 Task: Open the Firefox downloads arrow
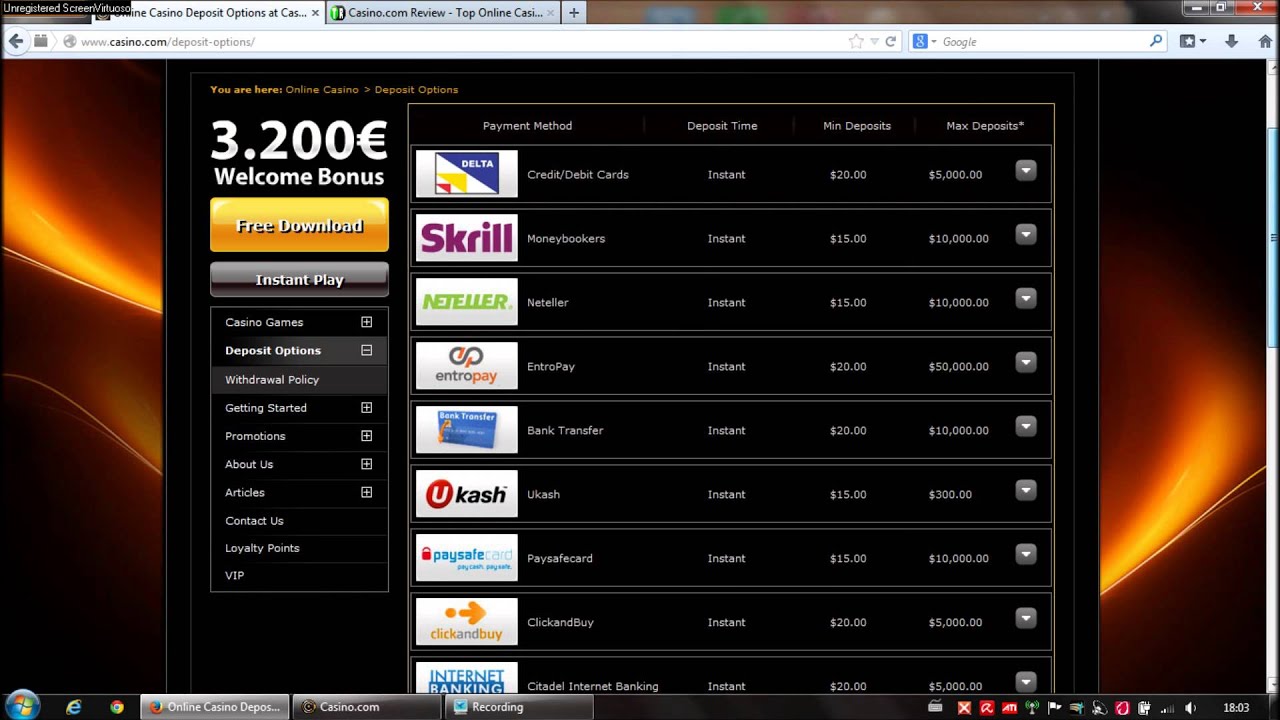[1232, 41]
